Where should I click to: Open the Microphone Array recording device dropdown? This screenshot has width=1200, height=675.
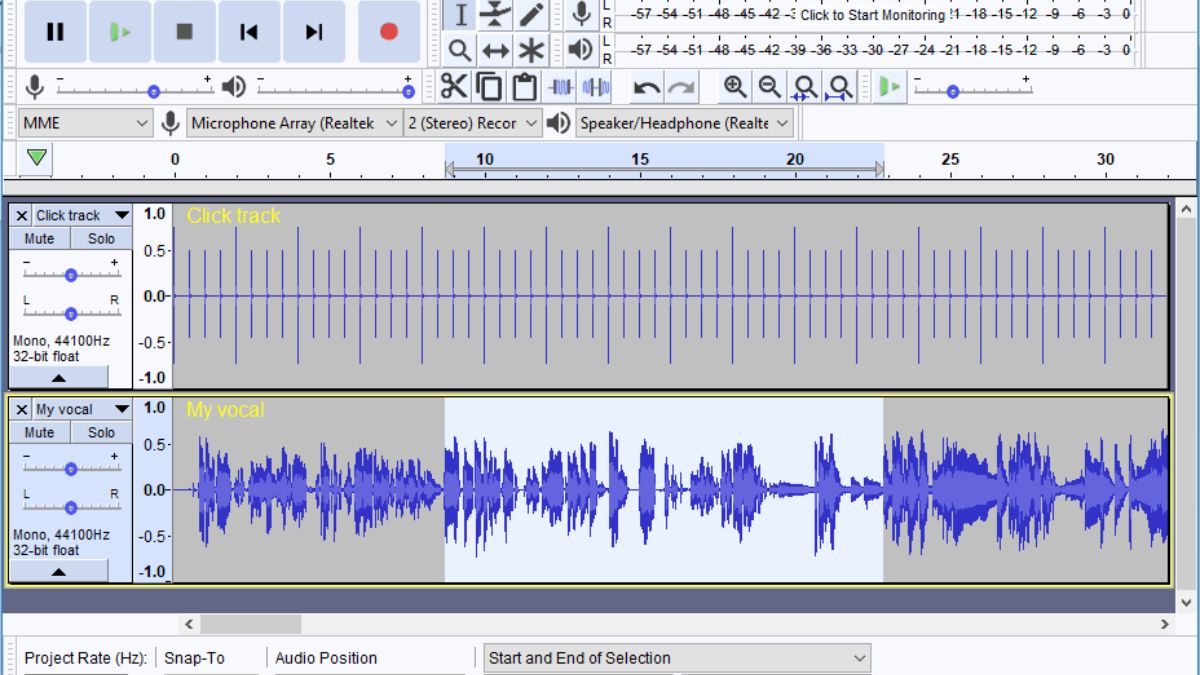(x=293, y=123)
